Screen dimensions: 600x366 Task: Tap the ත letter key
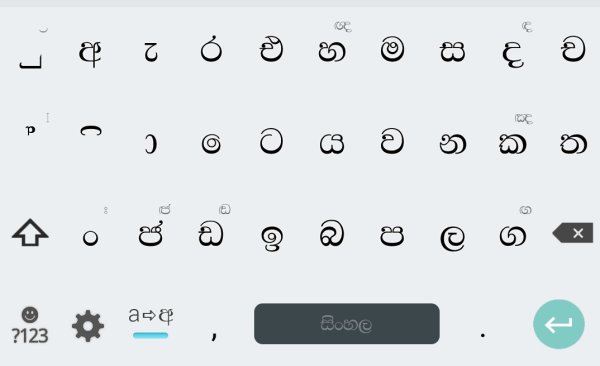[573, 144]
